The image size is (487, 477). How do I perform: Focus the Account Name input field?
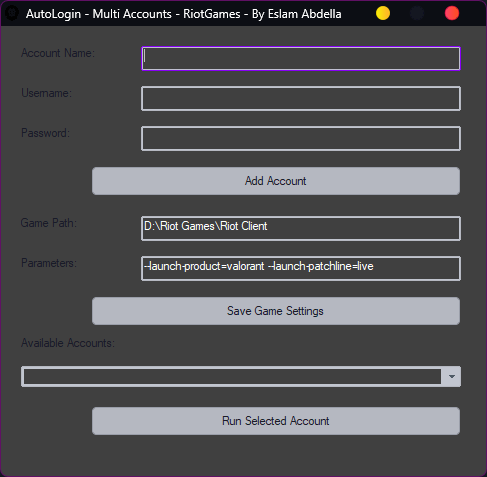[301, 59]
